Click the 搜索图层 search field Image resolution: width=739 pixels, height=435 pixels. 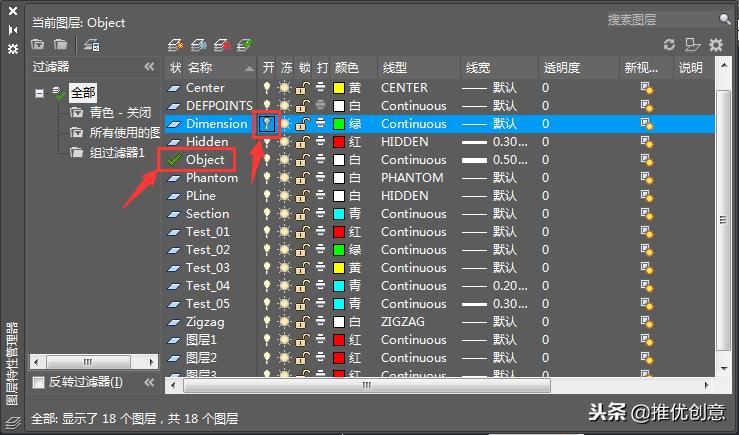661,19
